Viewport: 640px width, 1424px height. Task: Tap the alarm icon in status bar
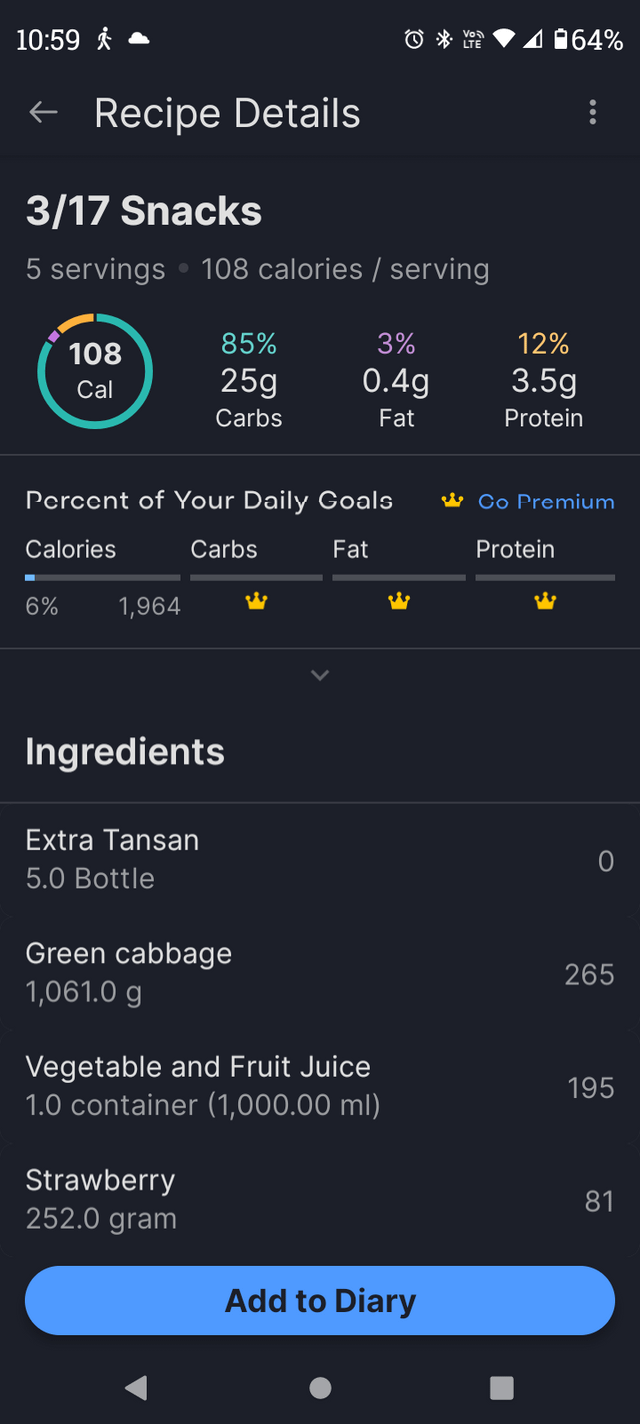[x=413, y=40]
